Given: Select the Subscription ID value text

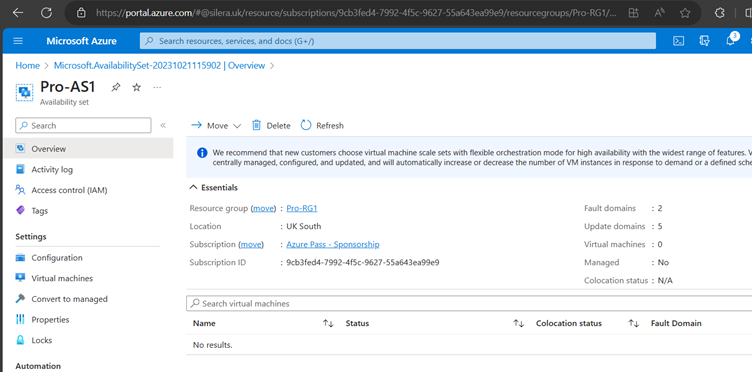Looking at the screenshot, I should pyautogui.click(x=363, y=263).
